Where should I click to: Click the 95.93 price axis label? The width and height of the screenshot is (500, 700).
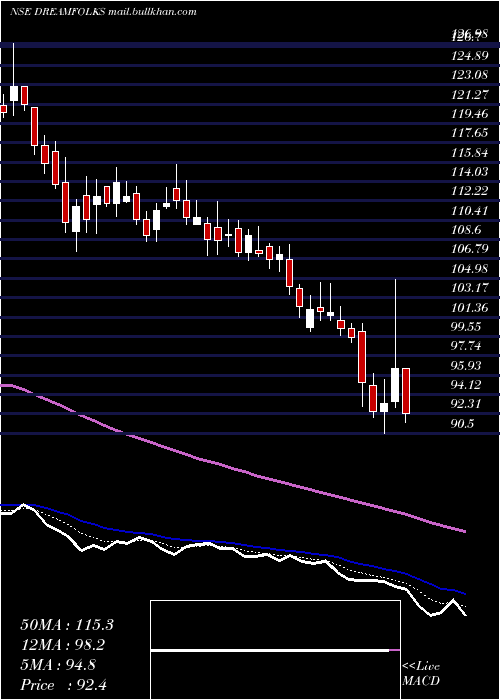pos(467,365)
